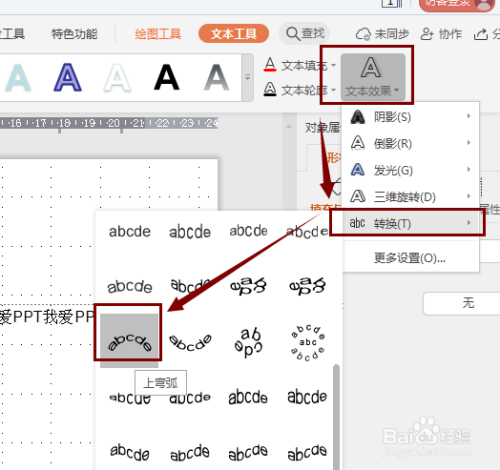Click the text fill (文本填充) icon
The height and width of the screenshot is (470, 500).
coord(270,65)
